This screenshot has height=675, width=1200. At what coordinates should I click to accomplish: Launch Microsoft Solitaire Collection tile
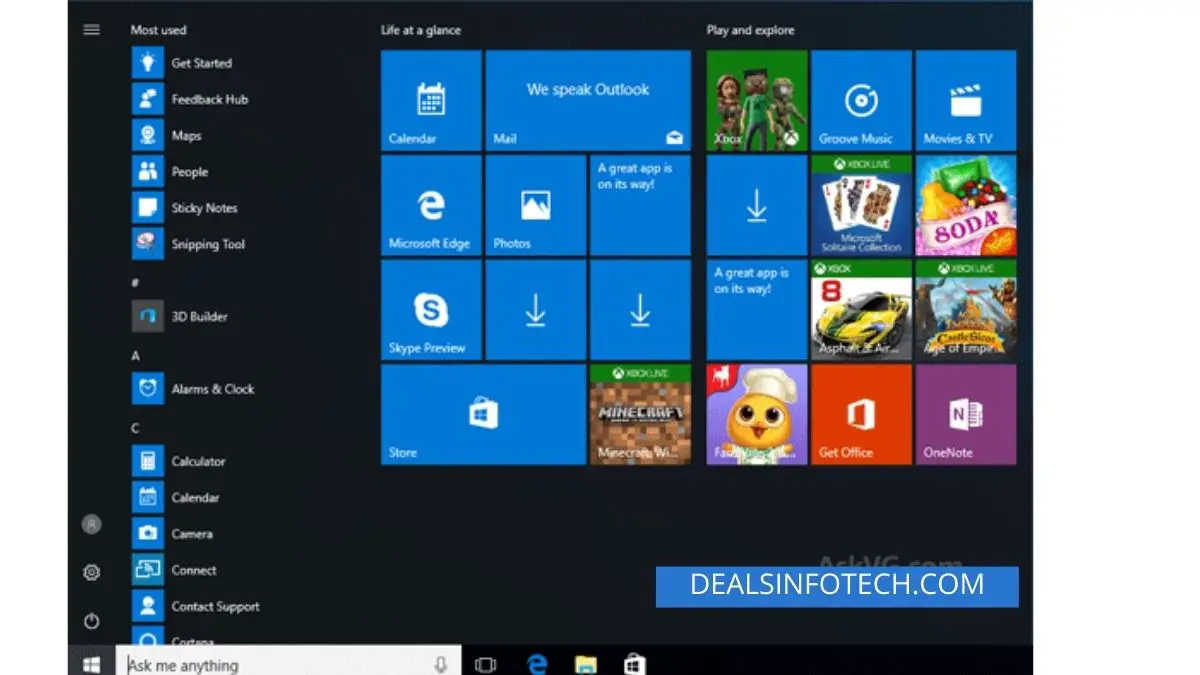click(861, 205)
